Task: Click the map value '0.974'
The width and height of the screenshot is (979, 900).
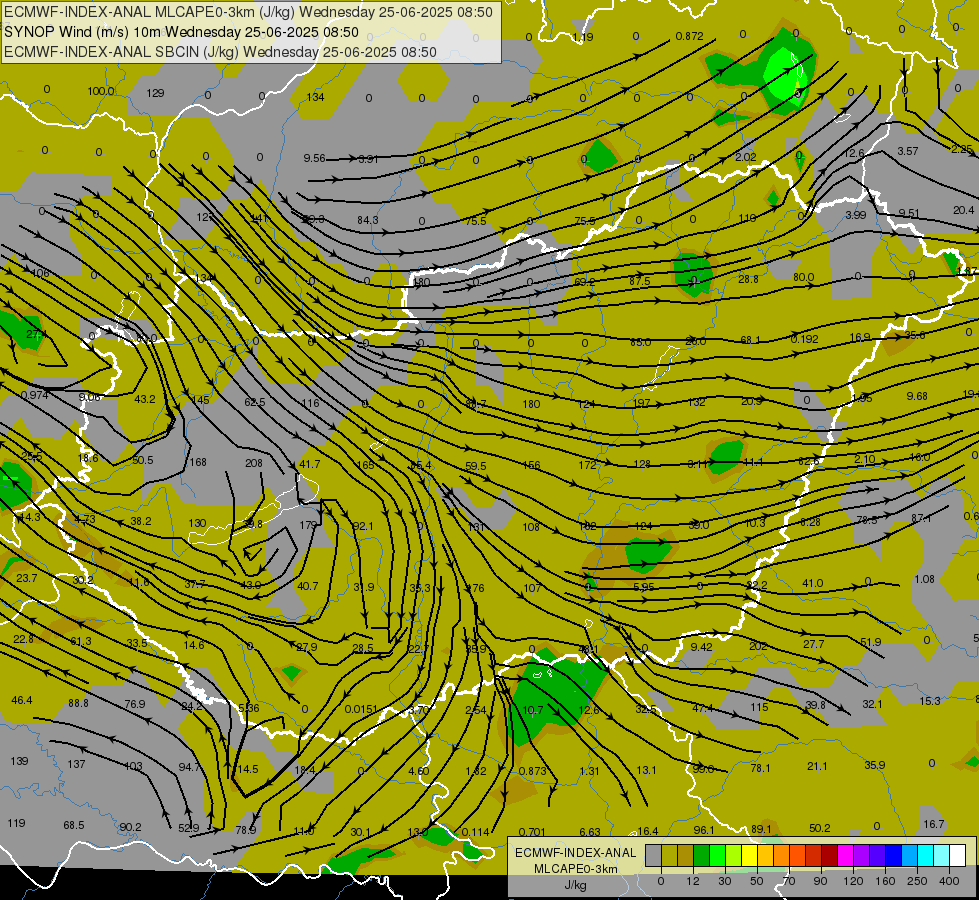Action: pos(34,395)
